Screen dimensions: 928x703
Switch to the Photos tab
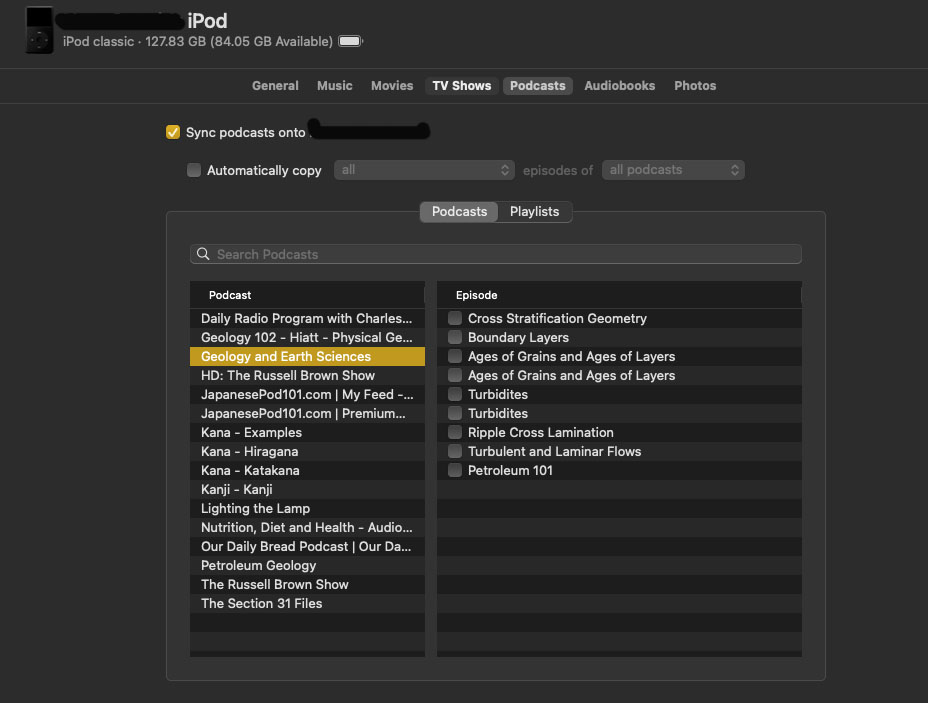695,86
